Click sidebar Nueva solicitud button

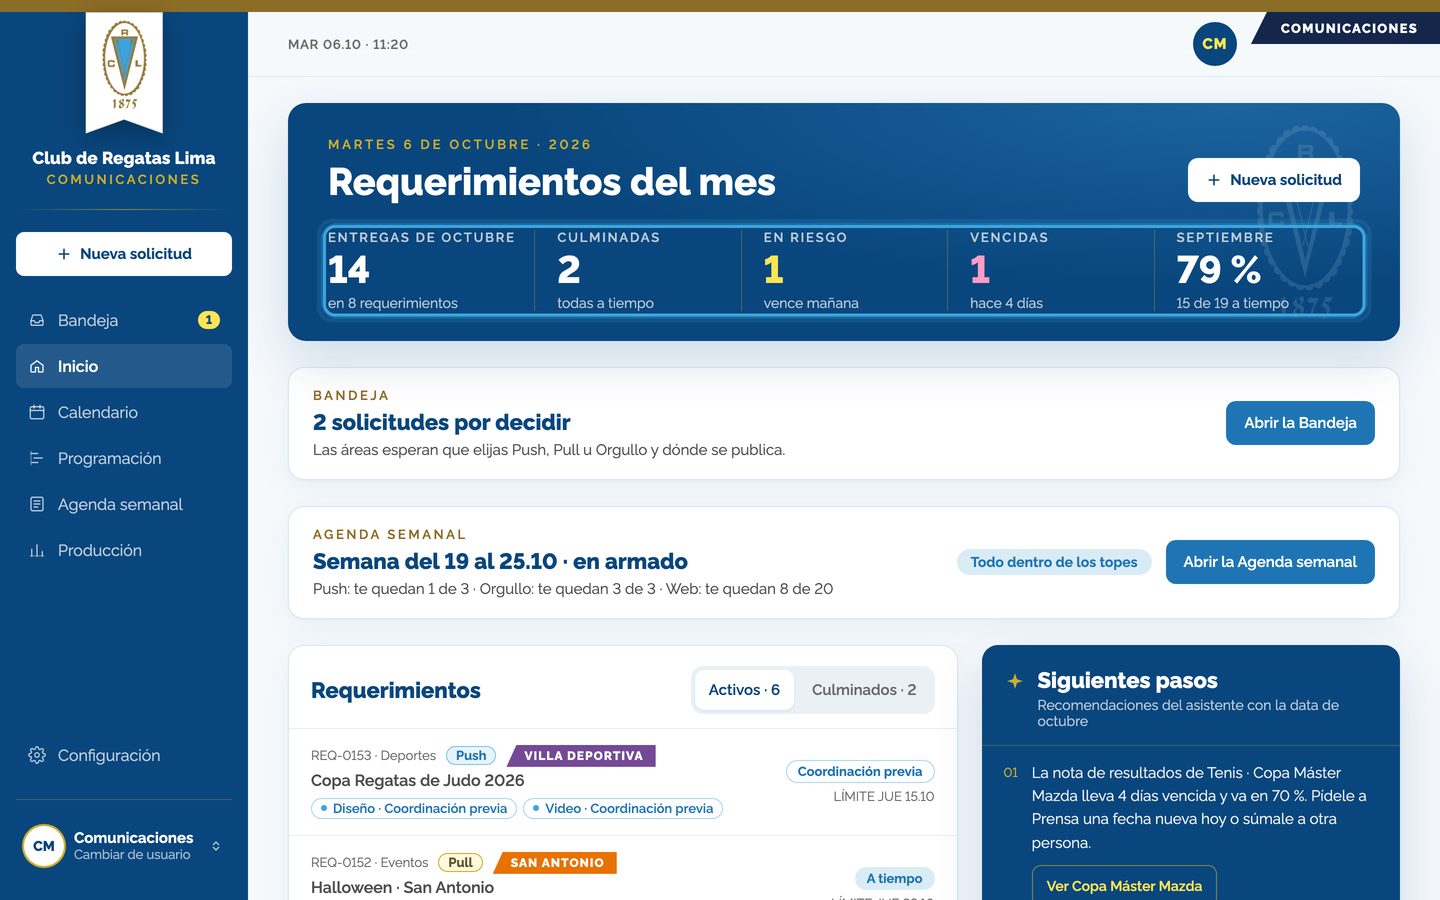tap(124, 254)
